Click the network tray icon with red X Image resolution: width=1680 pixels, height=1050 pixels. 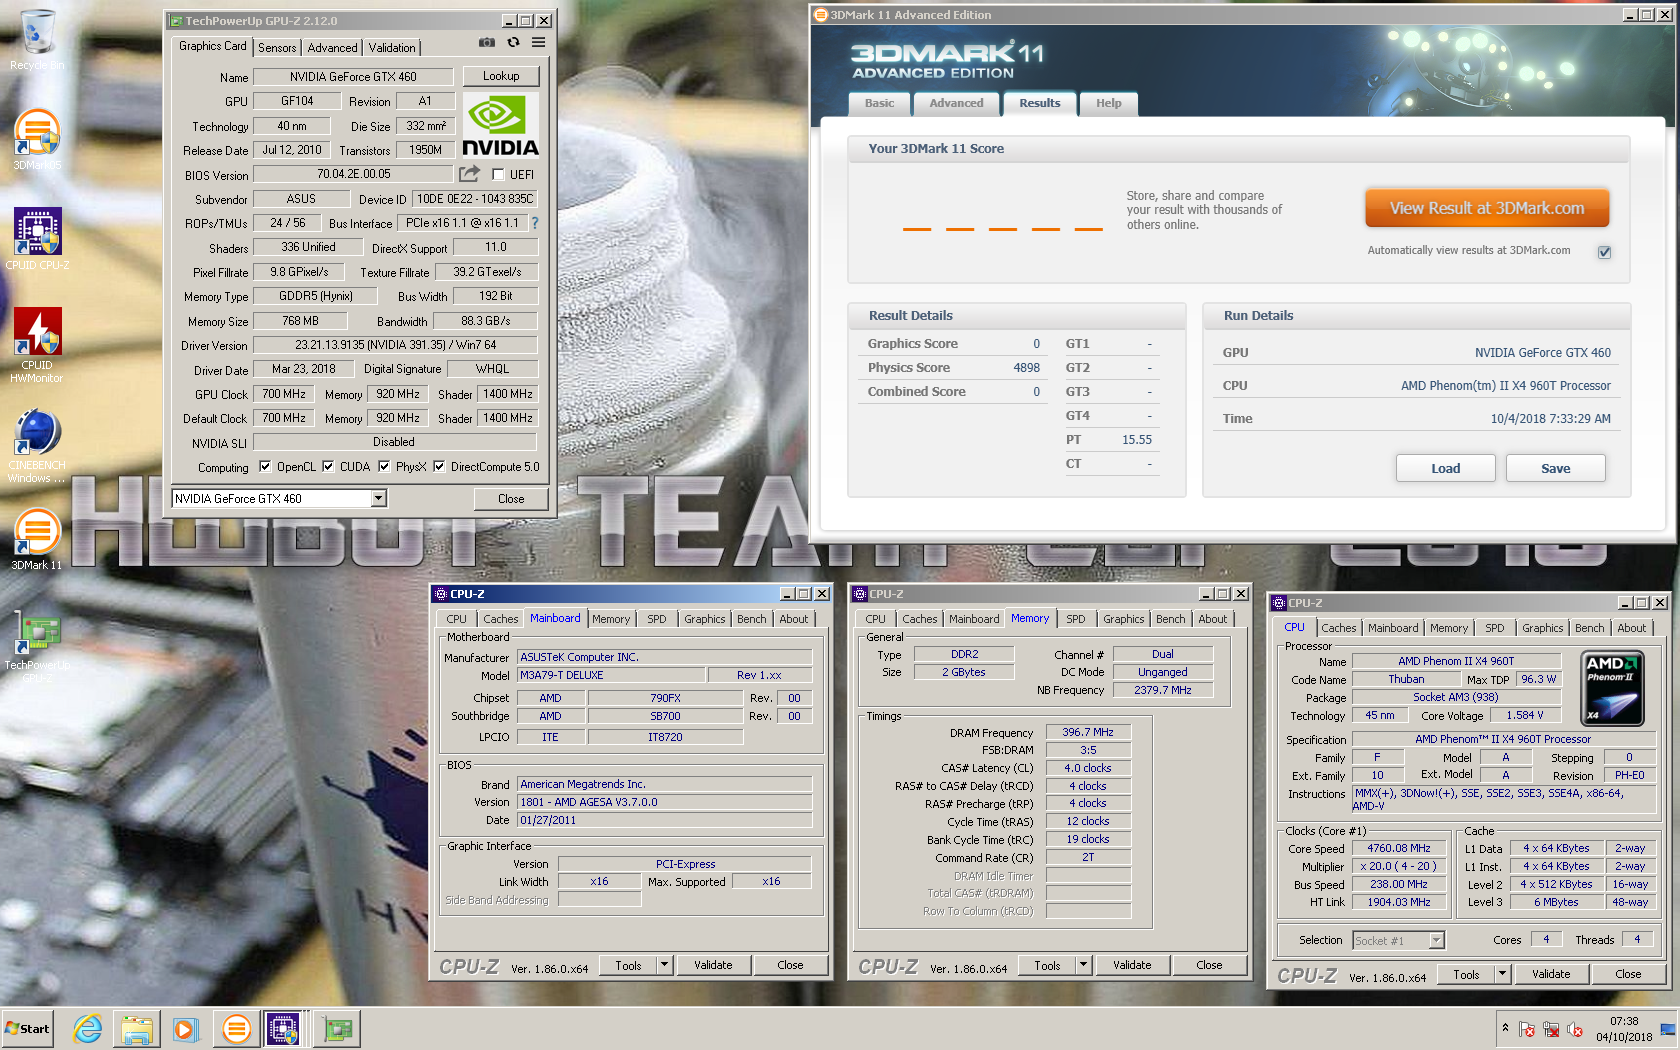click(1551, 1029)
